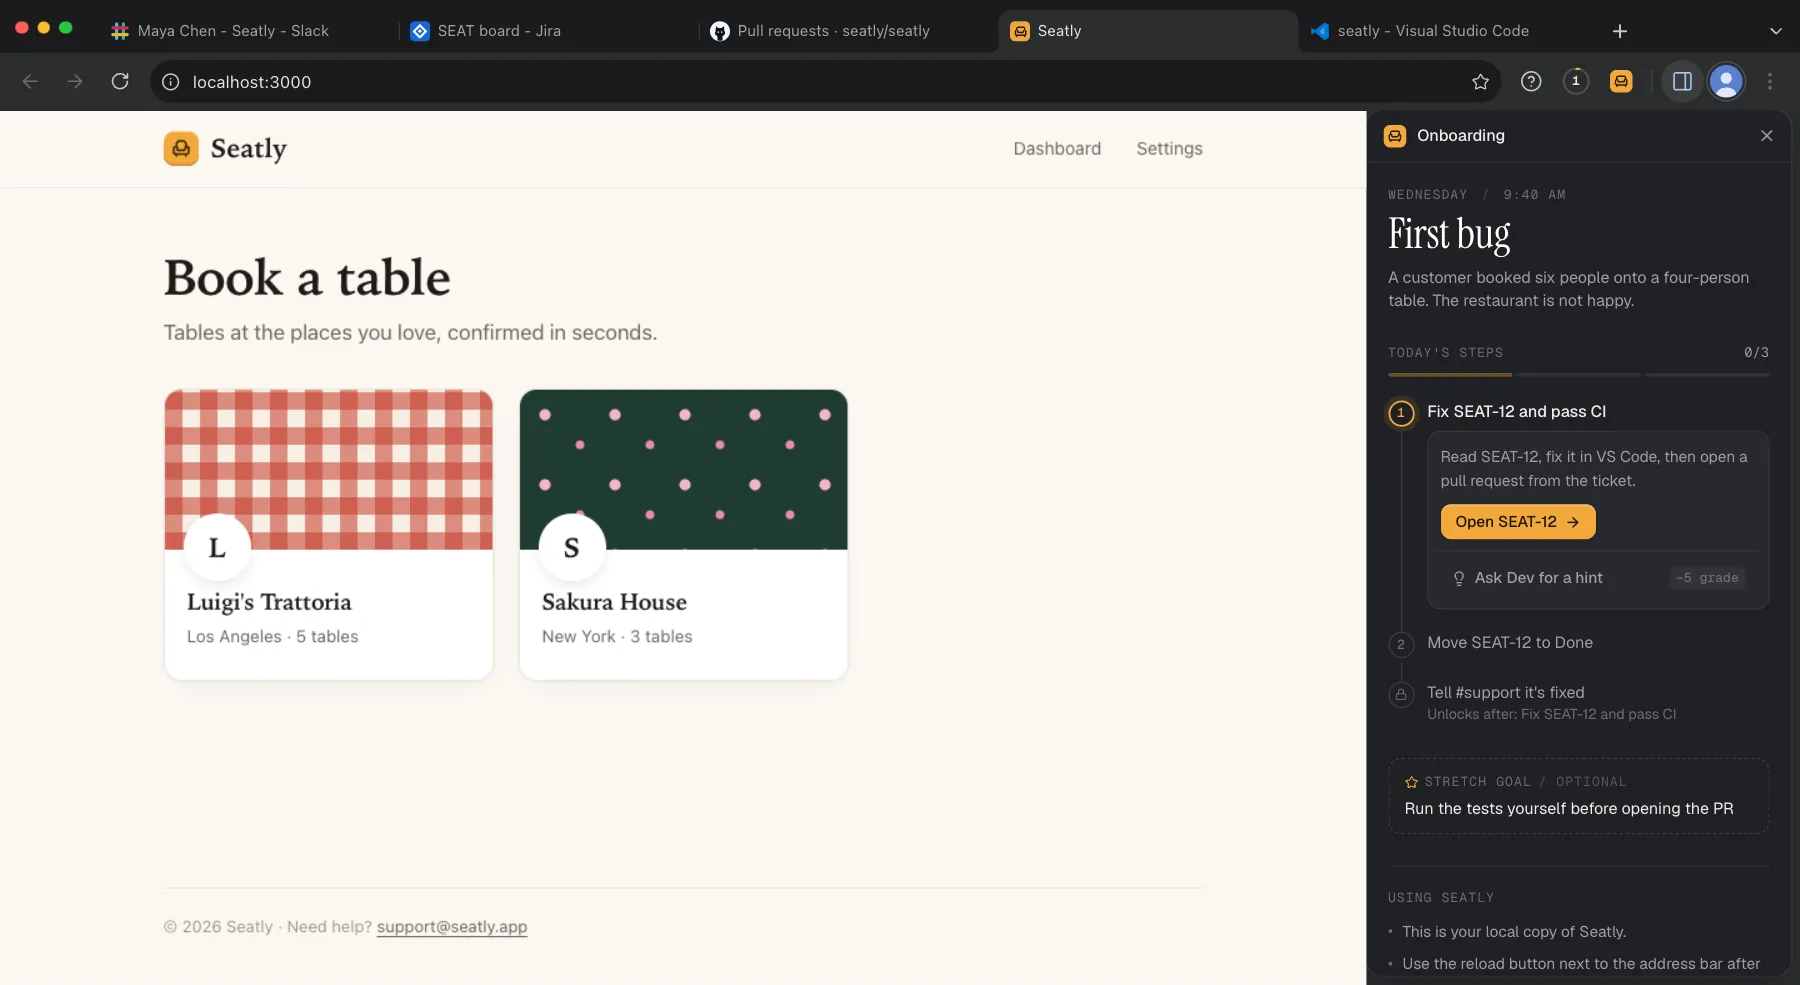Open the user profile avatar

coord(1726,81)
